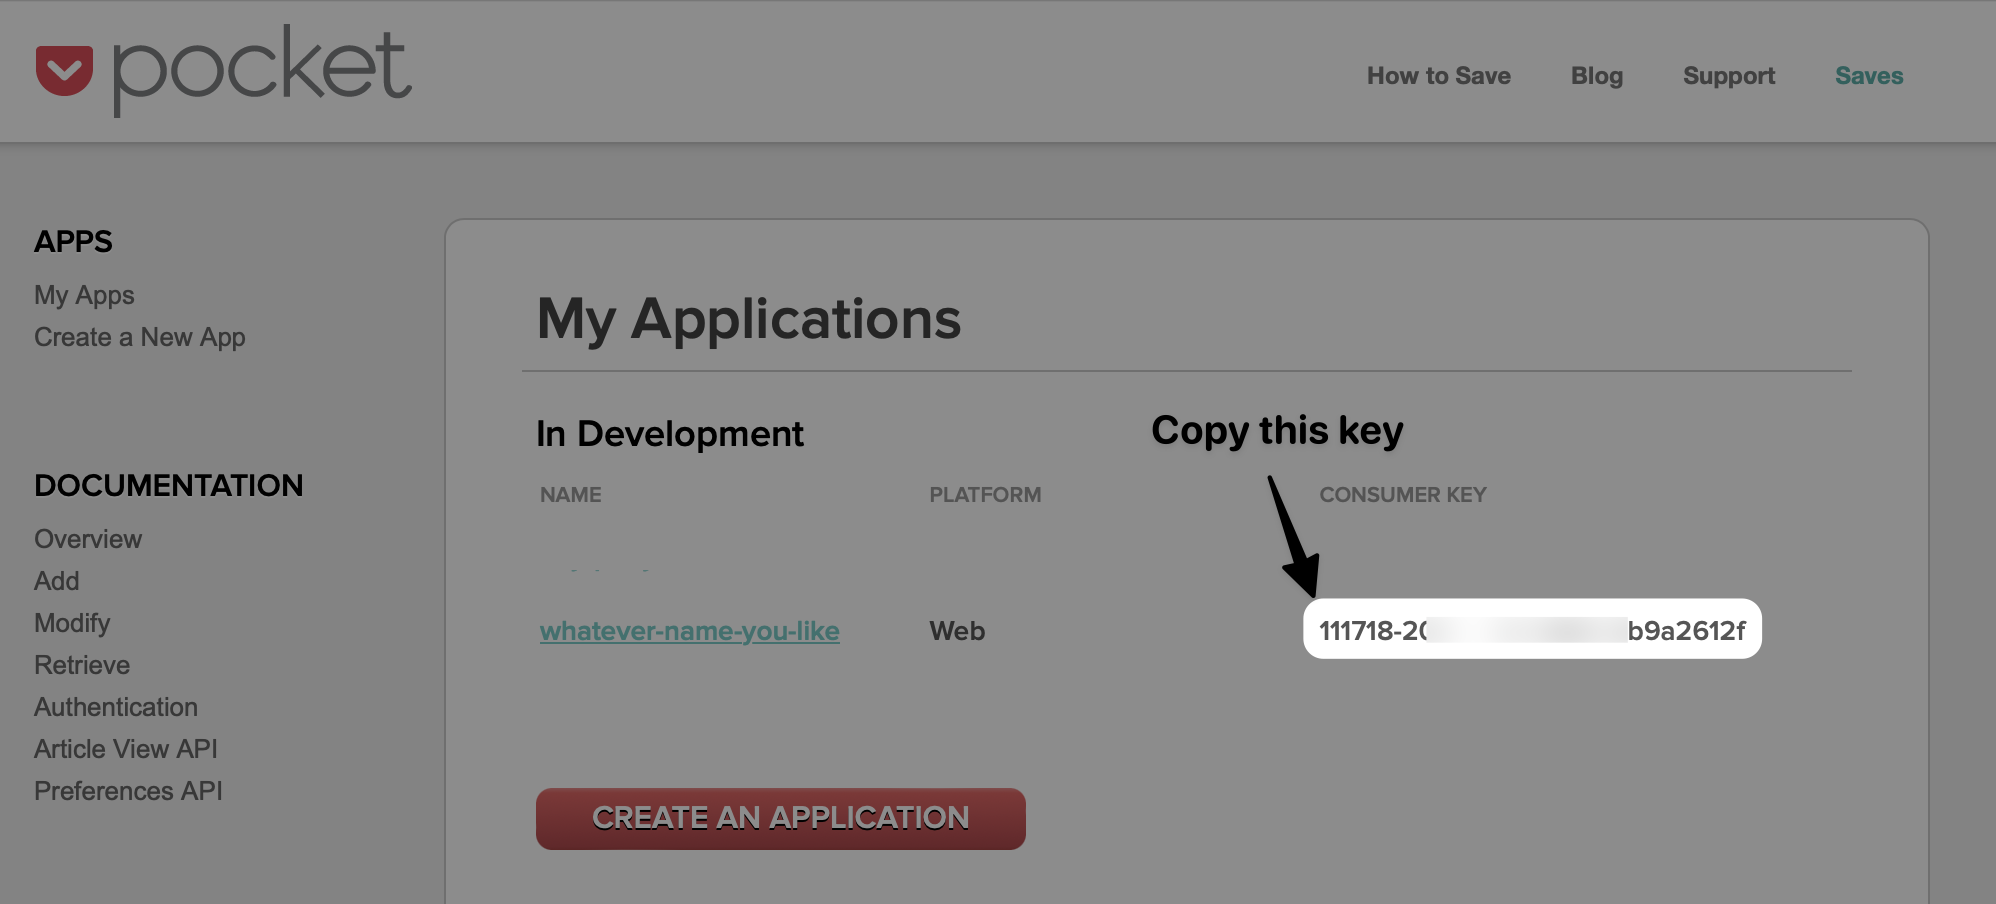Open the Blog link in header
1996x904 pixels.
(x=1596, y=76)
